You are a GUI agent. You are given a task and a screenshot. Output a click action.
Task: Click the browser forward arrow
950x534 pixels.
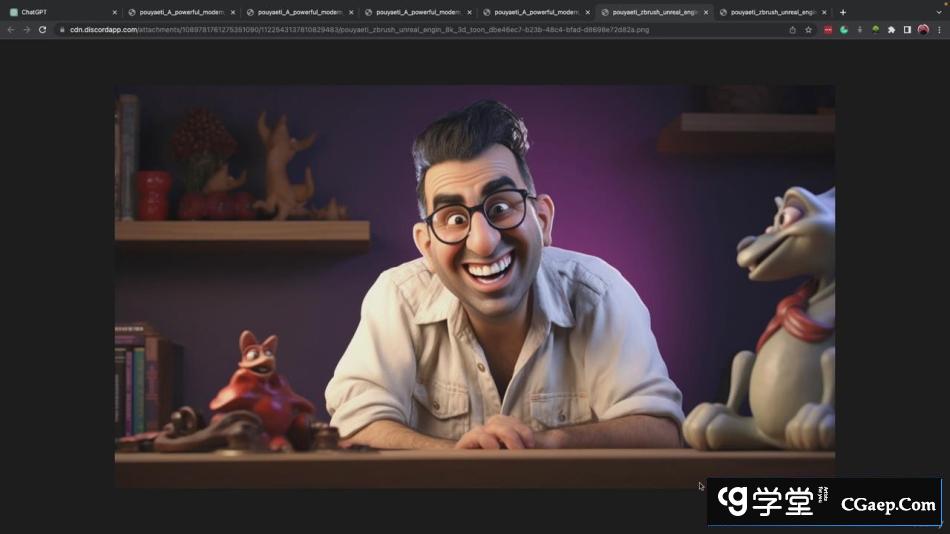pos(26,30)
